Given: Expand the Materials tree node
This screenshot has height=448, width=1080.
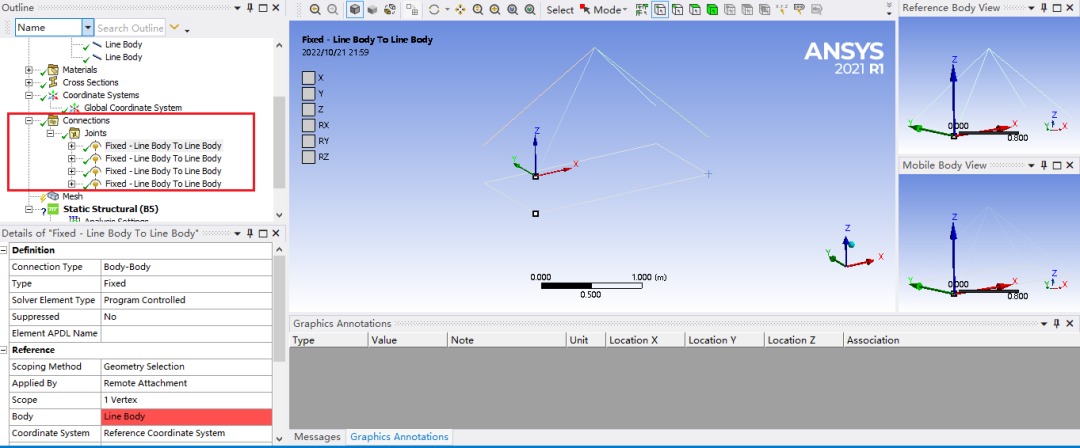Looking at the screenshot, I should [x=28, y=70].
